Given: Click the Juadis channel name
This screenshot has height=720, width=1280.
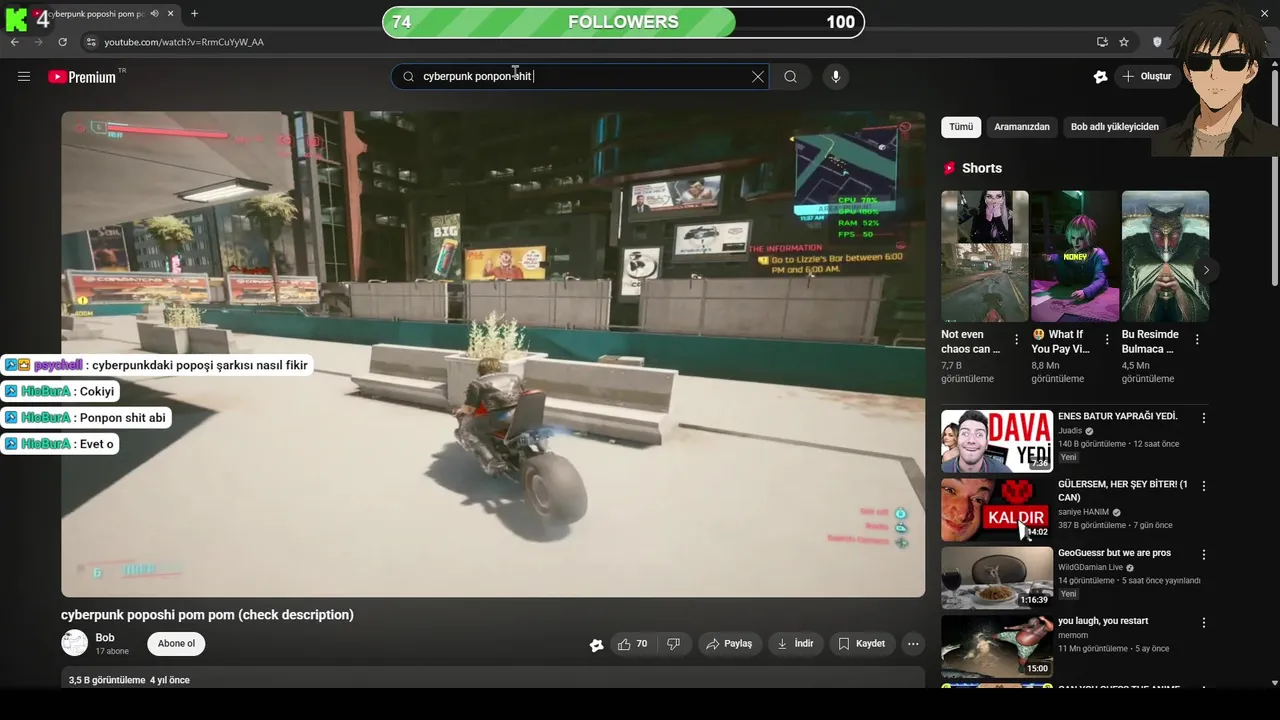Looking at the screenshot, I should (x=1070, y=431).
